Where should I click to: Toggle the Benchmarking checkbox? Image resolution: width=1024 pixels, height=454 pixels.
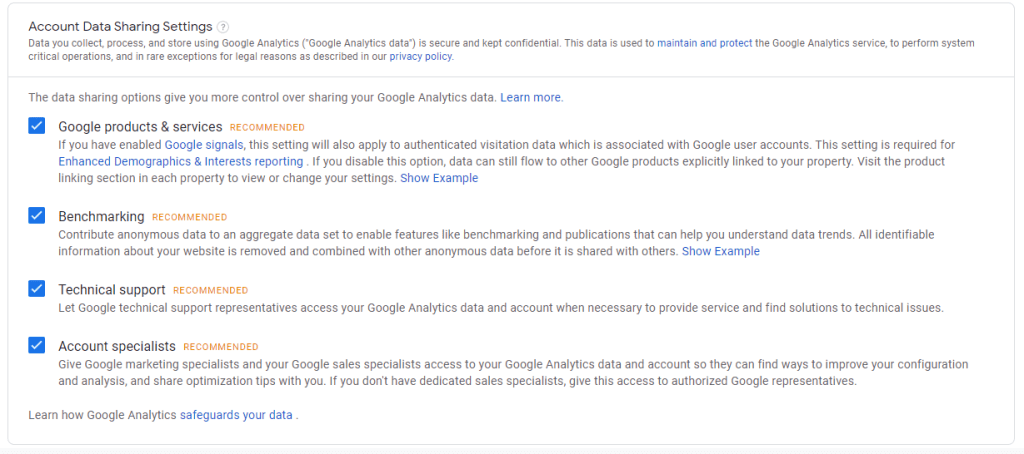(x=37, y=215)
